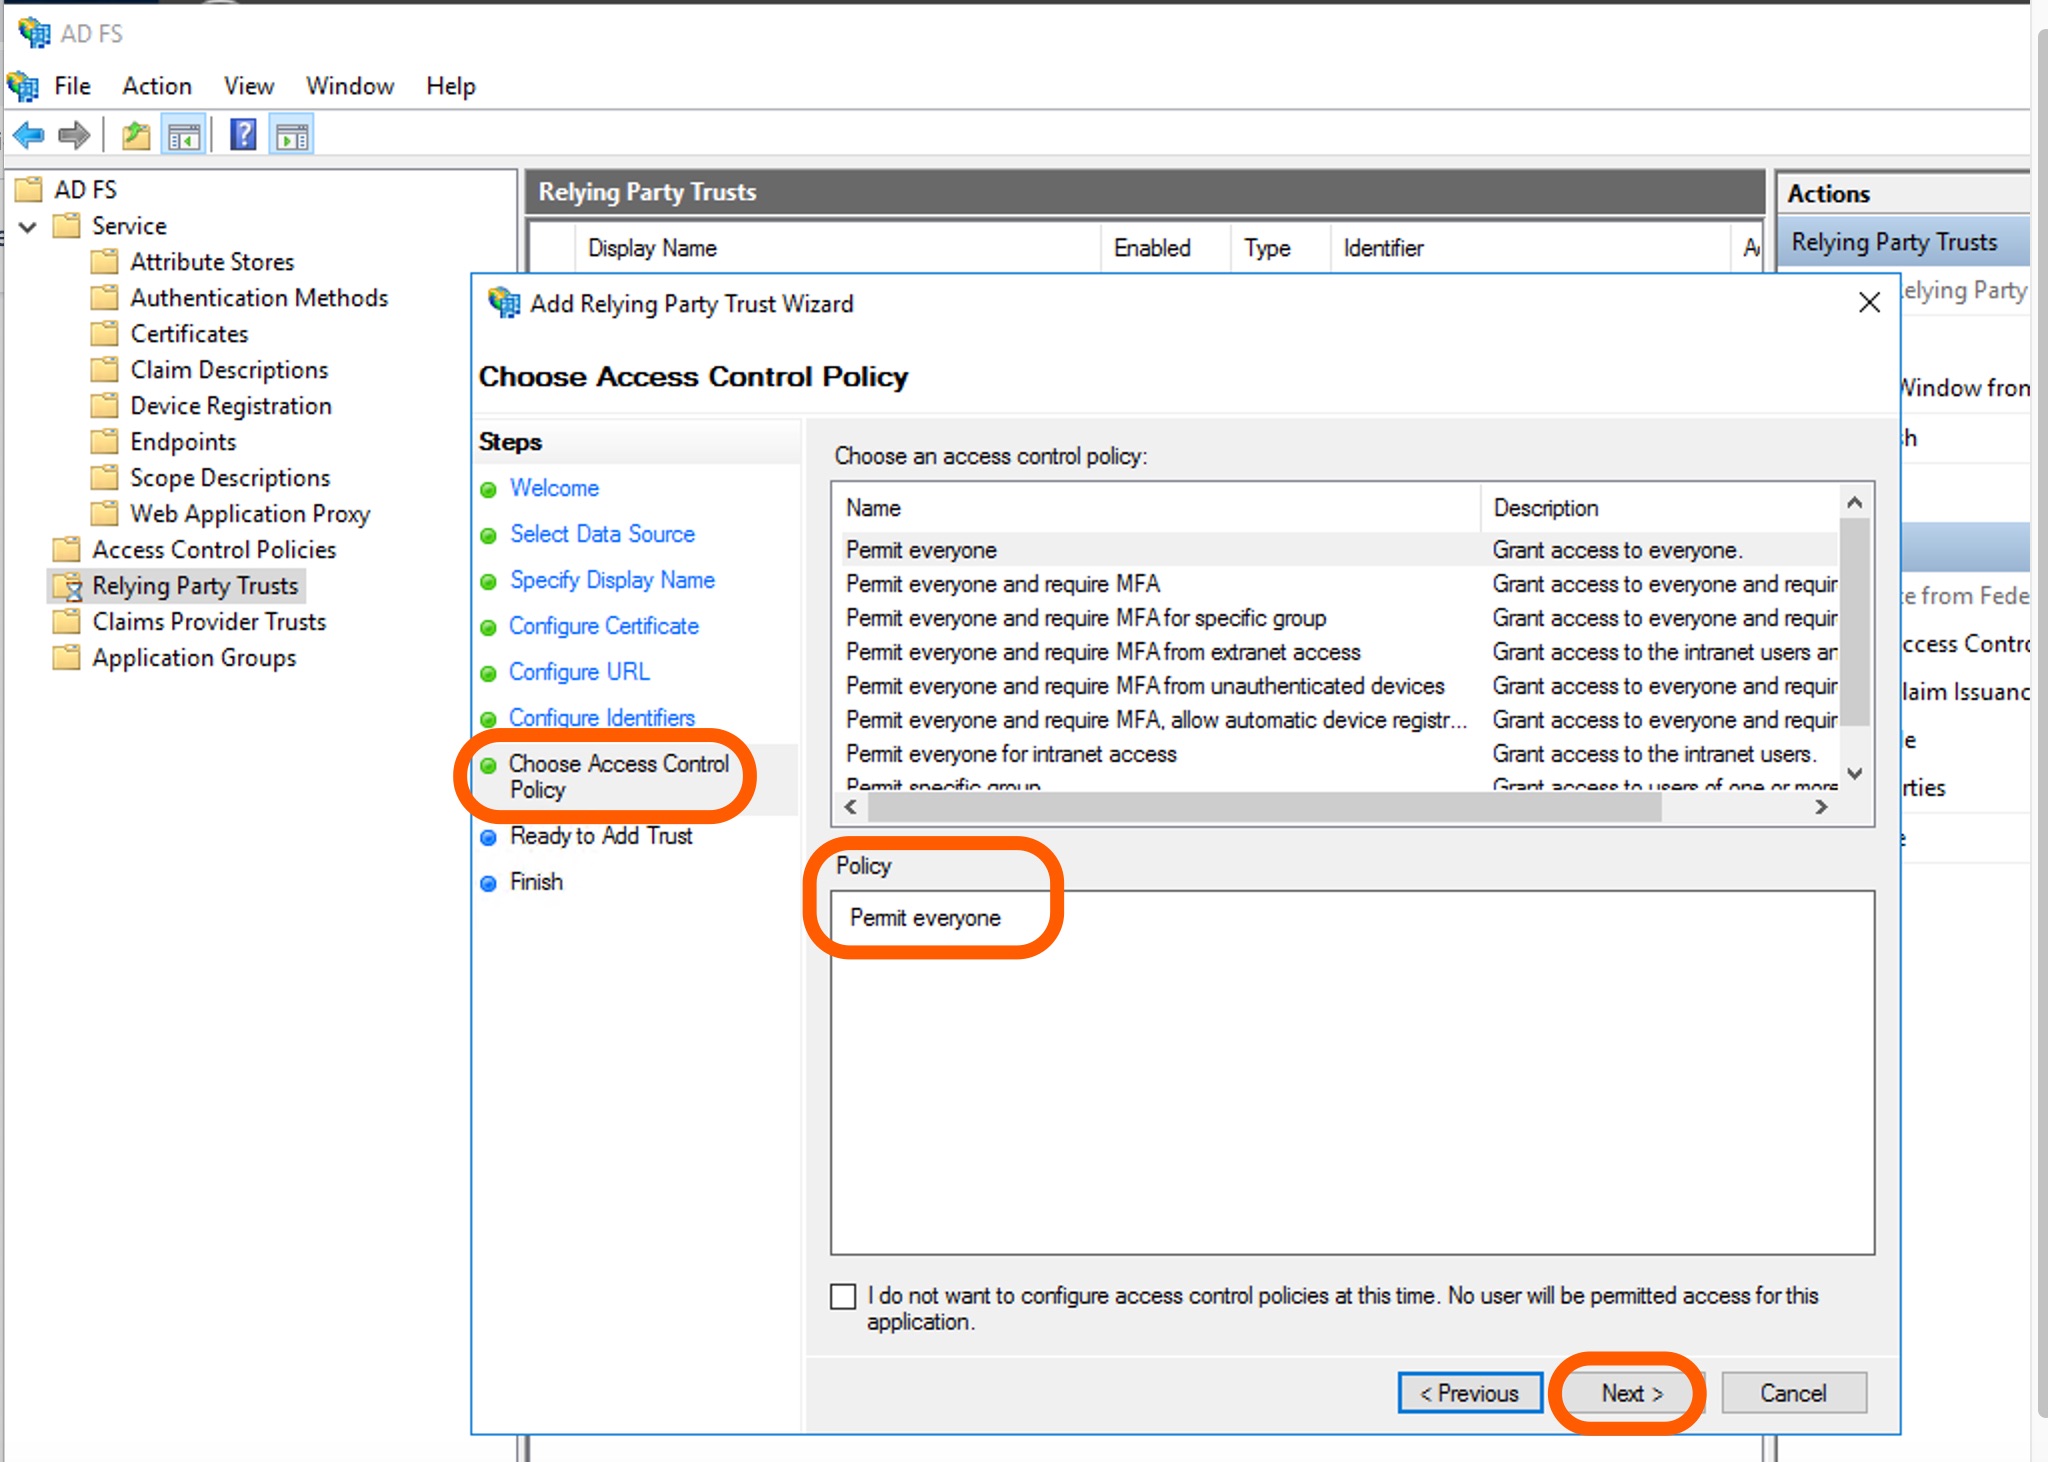Check the do-not-configure access policies checkbox
The height and width of the screenshot is (1462, 2048).
click(843, 1297)
